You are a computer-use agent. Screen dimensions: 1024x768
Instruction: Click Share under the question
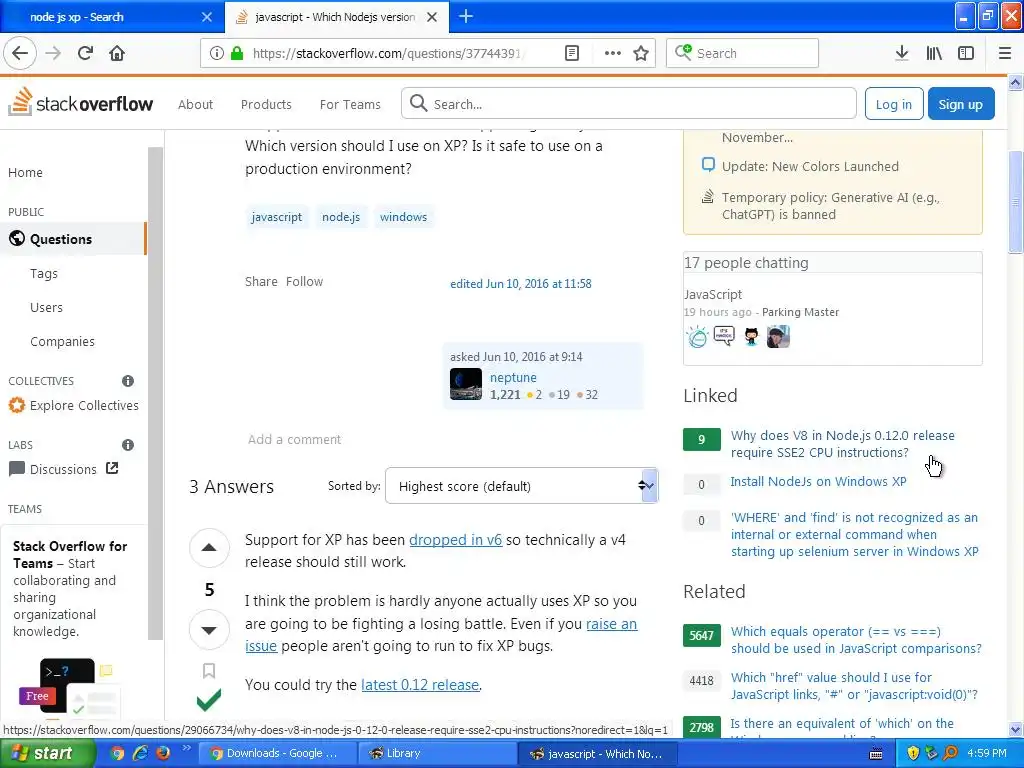click(261, 281)
